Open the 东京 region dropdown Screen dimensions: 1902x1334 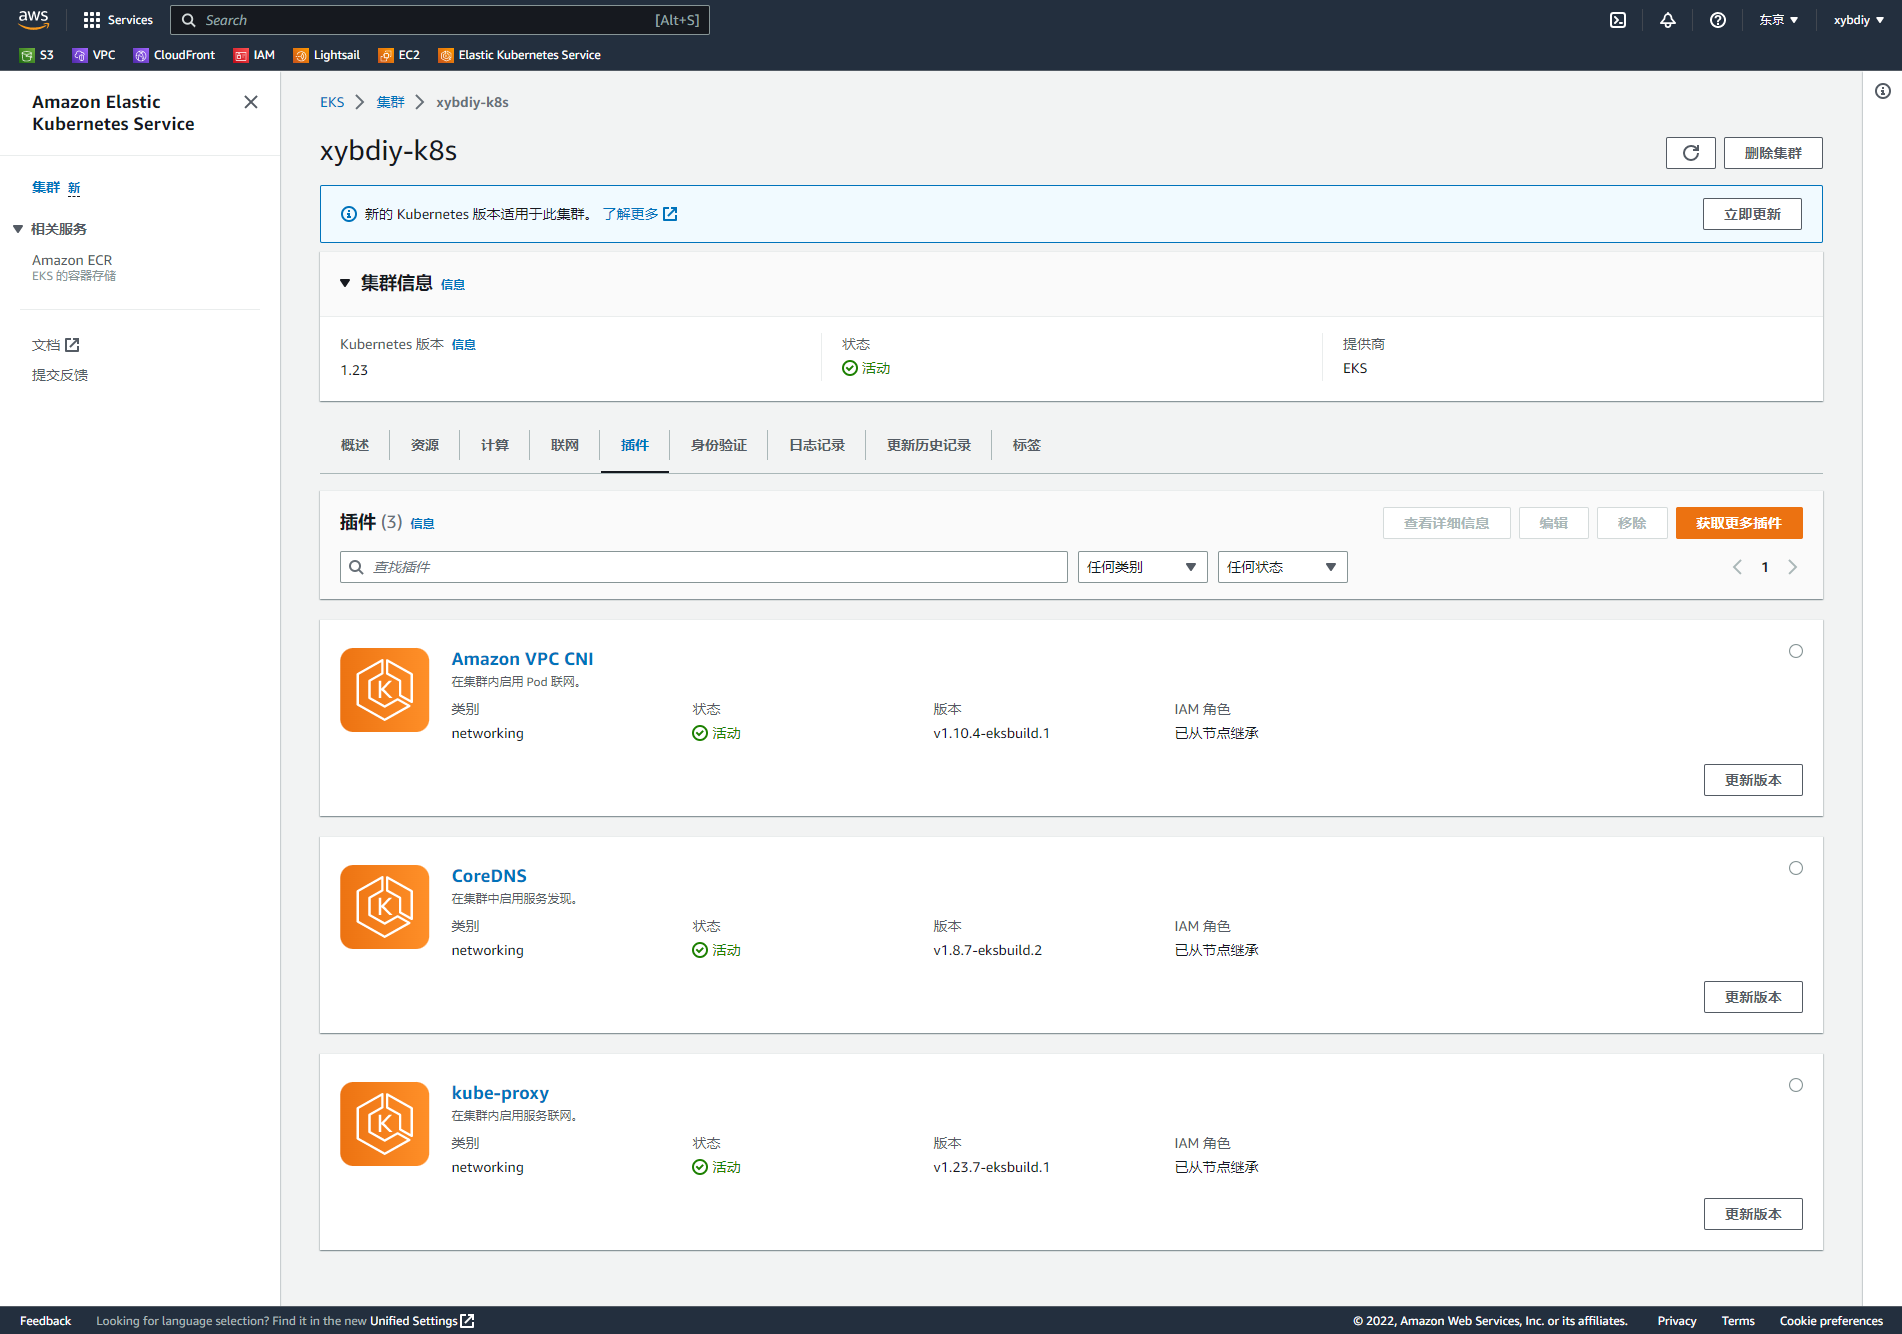click(x=1779, y=20)
